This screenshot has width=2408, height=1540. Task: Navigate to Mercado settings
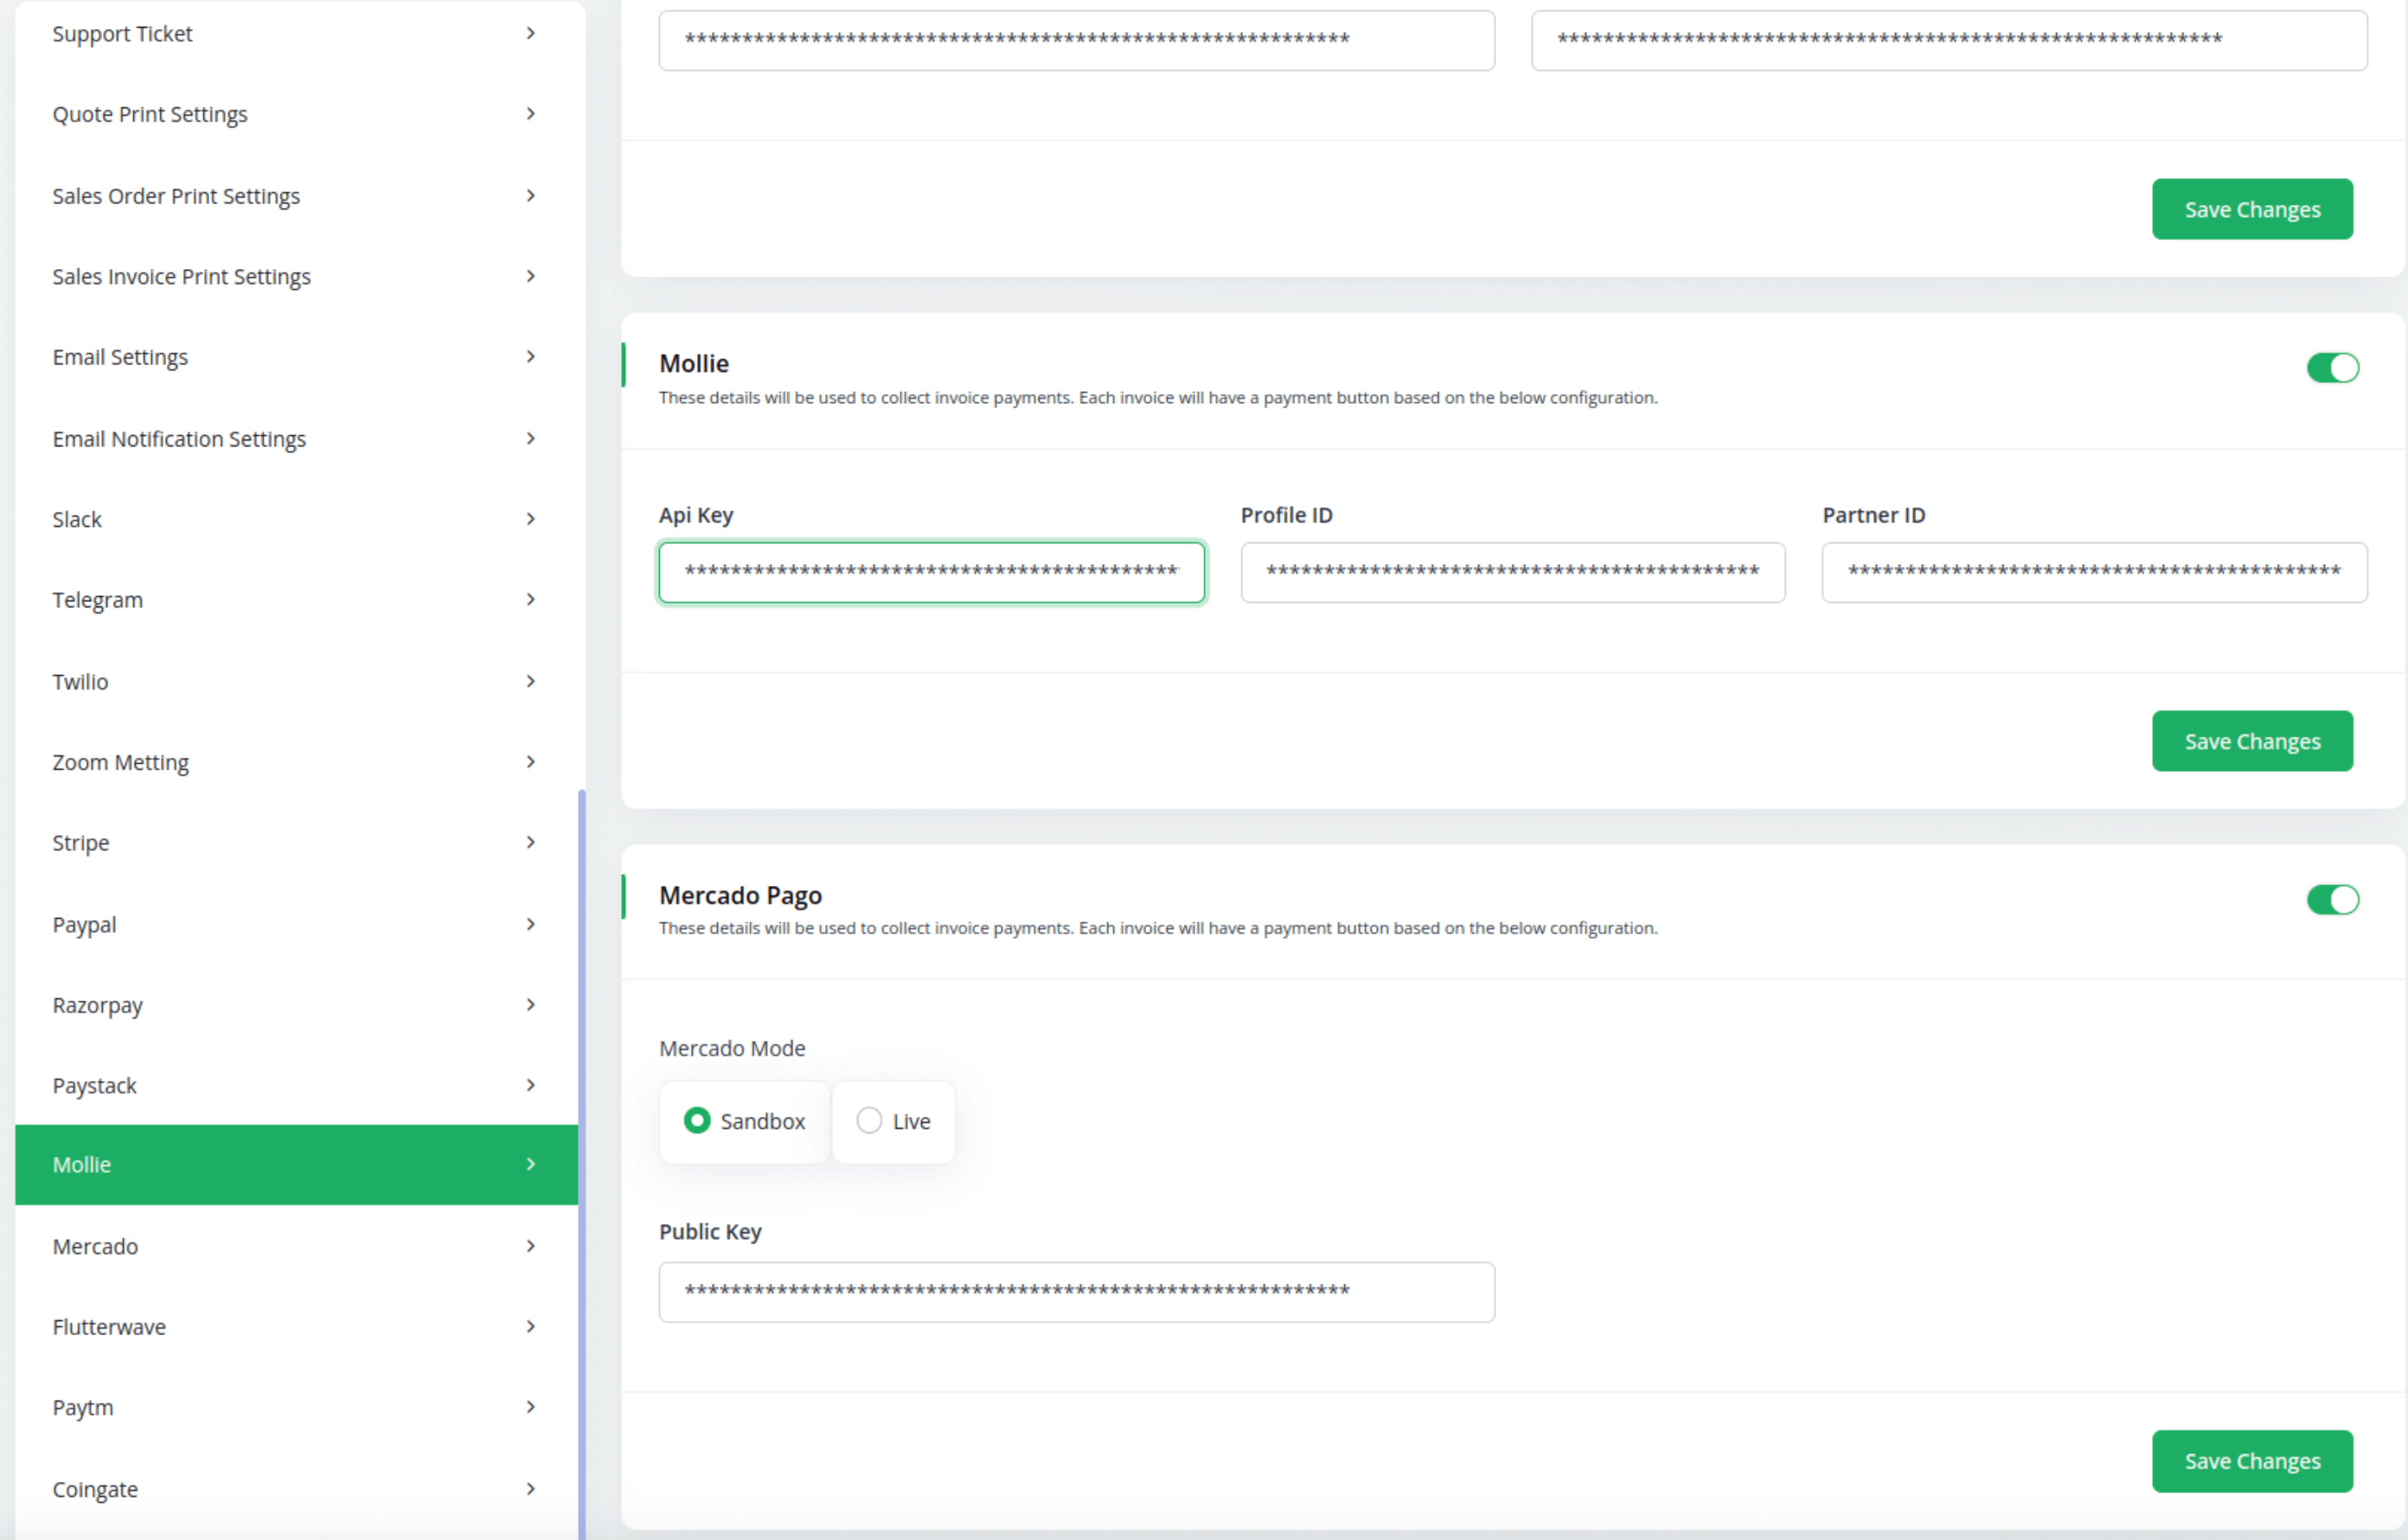(297, 1247)
